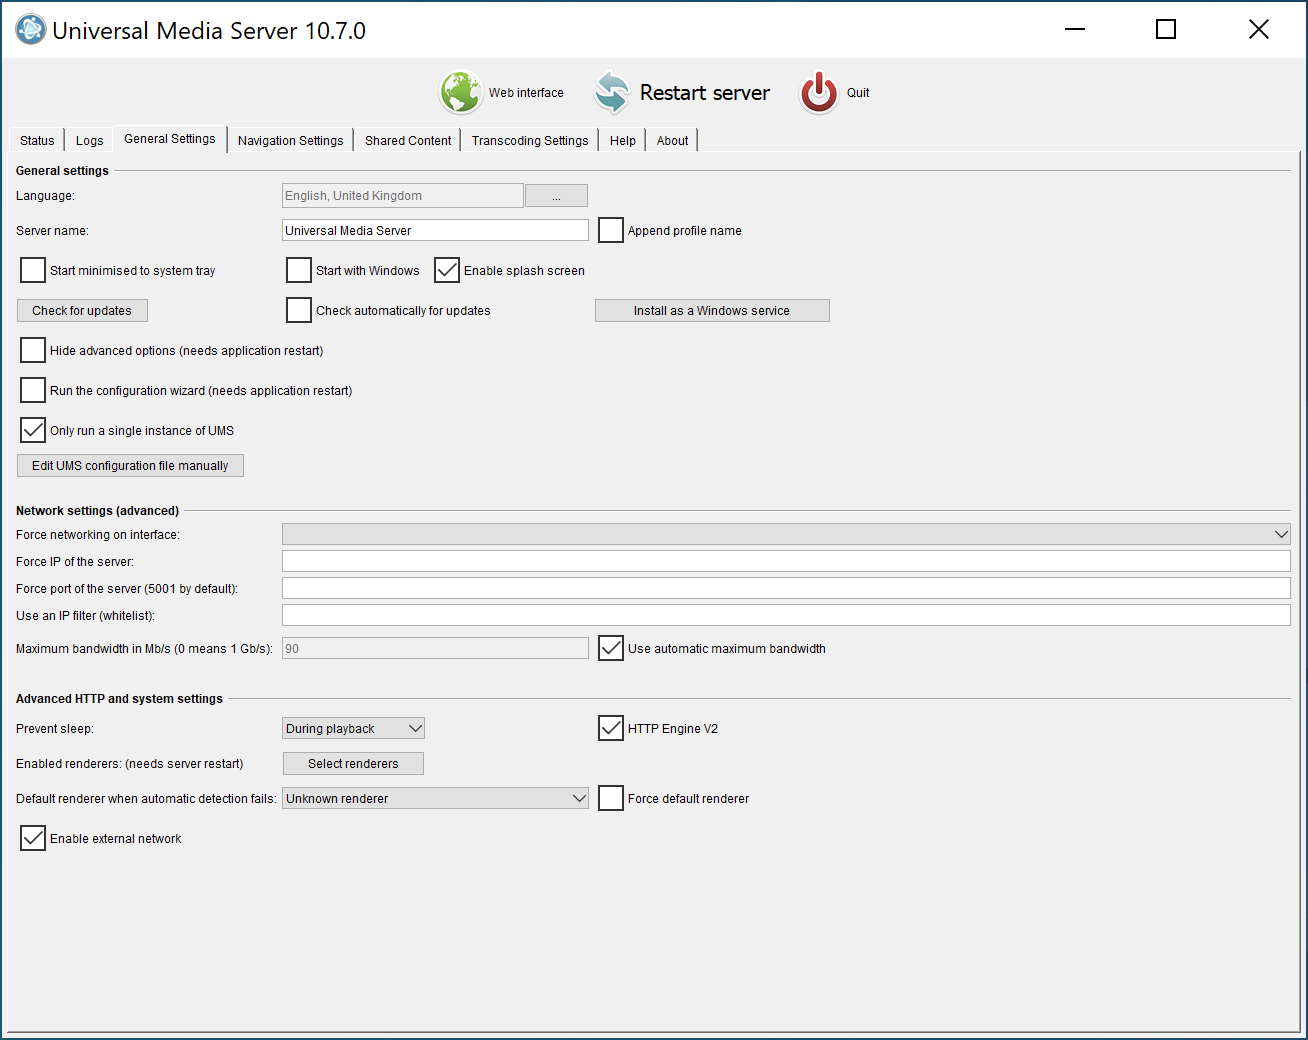Switch to the Status tab

tap(37, 140)
